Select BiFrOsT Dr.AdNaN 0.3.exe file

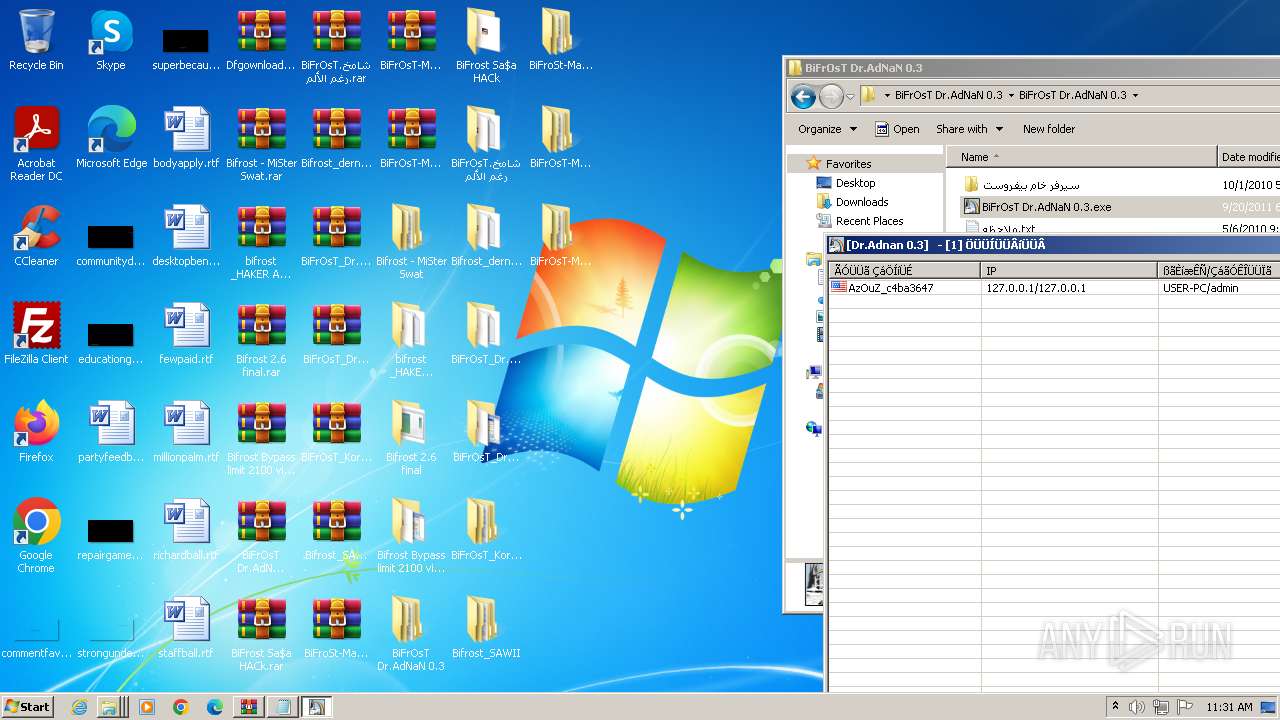pos(1037,207)
